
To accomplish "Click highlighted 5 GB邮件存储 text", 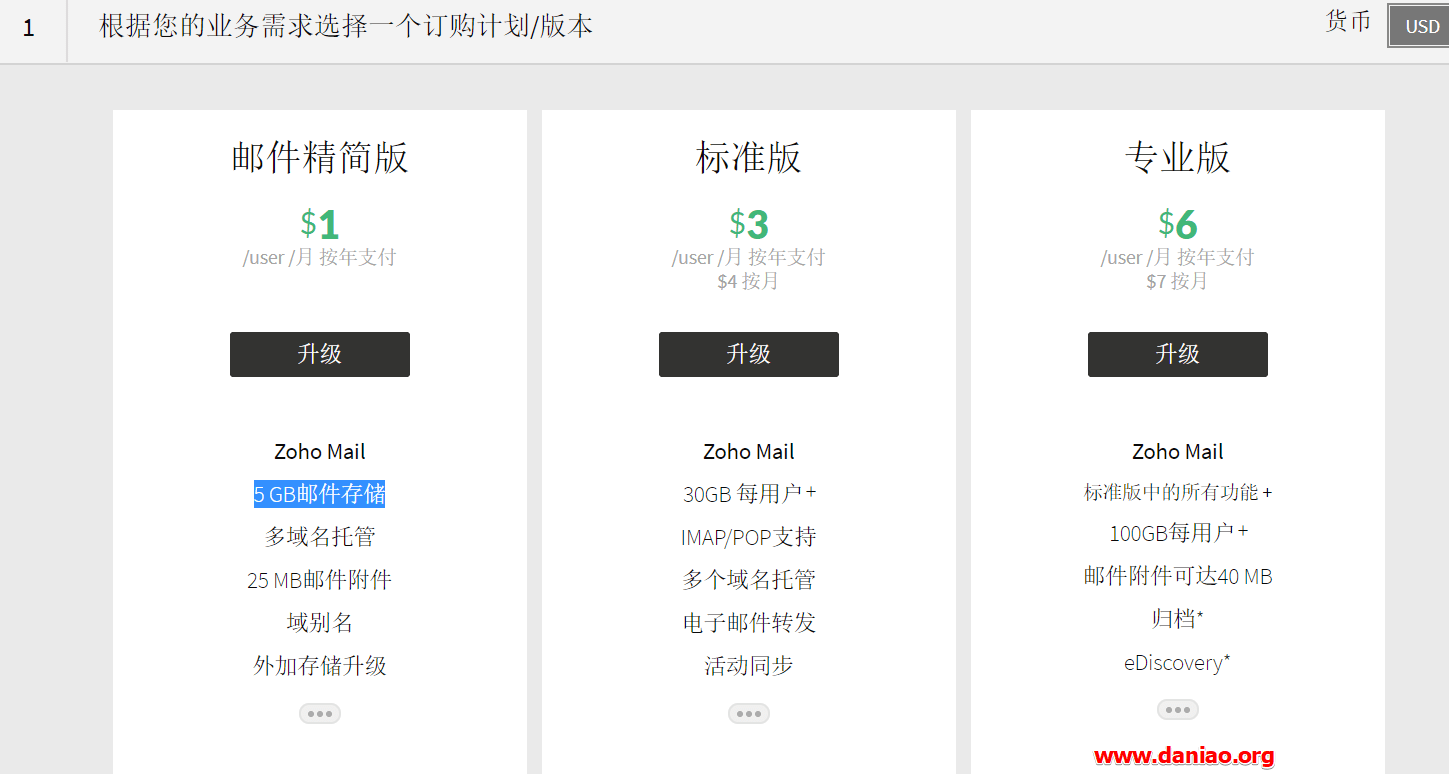I will [x=320, y=494].
